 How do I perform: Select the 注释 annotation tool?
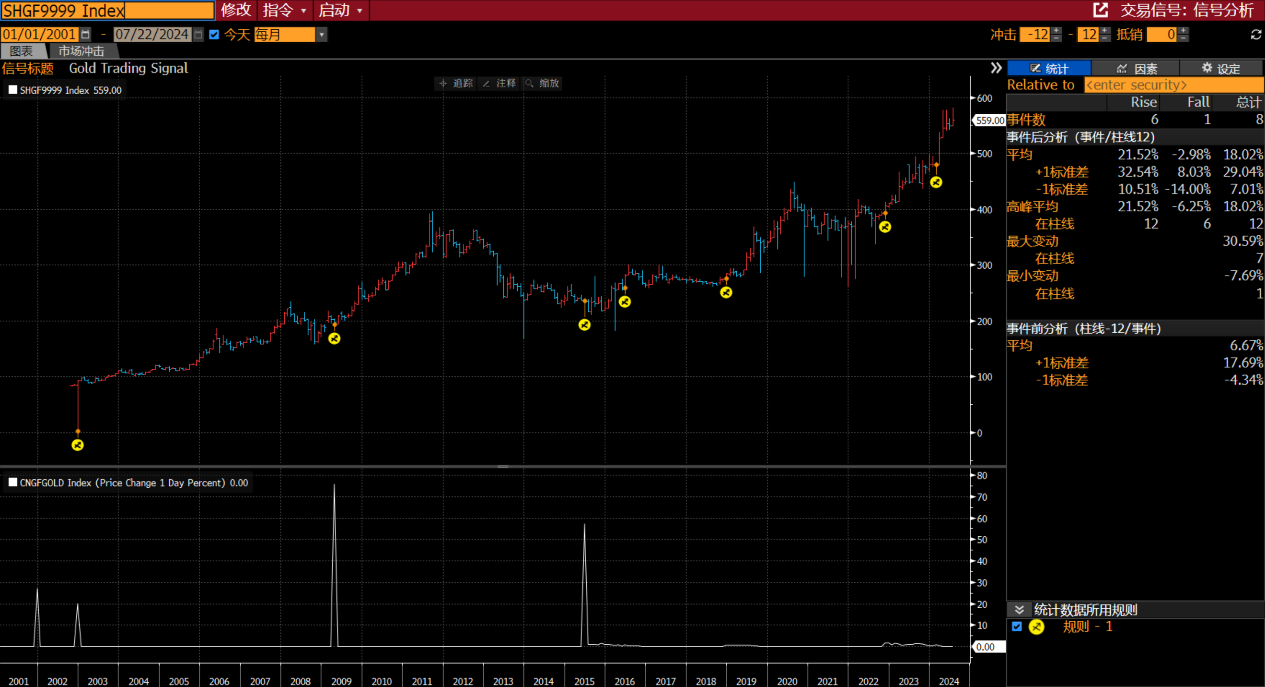click(x=498, y=83)
